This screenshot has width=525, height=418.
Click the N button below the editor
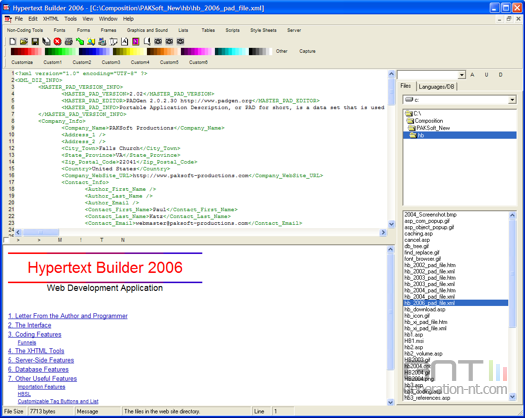pos(123,240)
